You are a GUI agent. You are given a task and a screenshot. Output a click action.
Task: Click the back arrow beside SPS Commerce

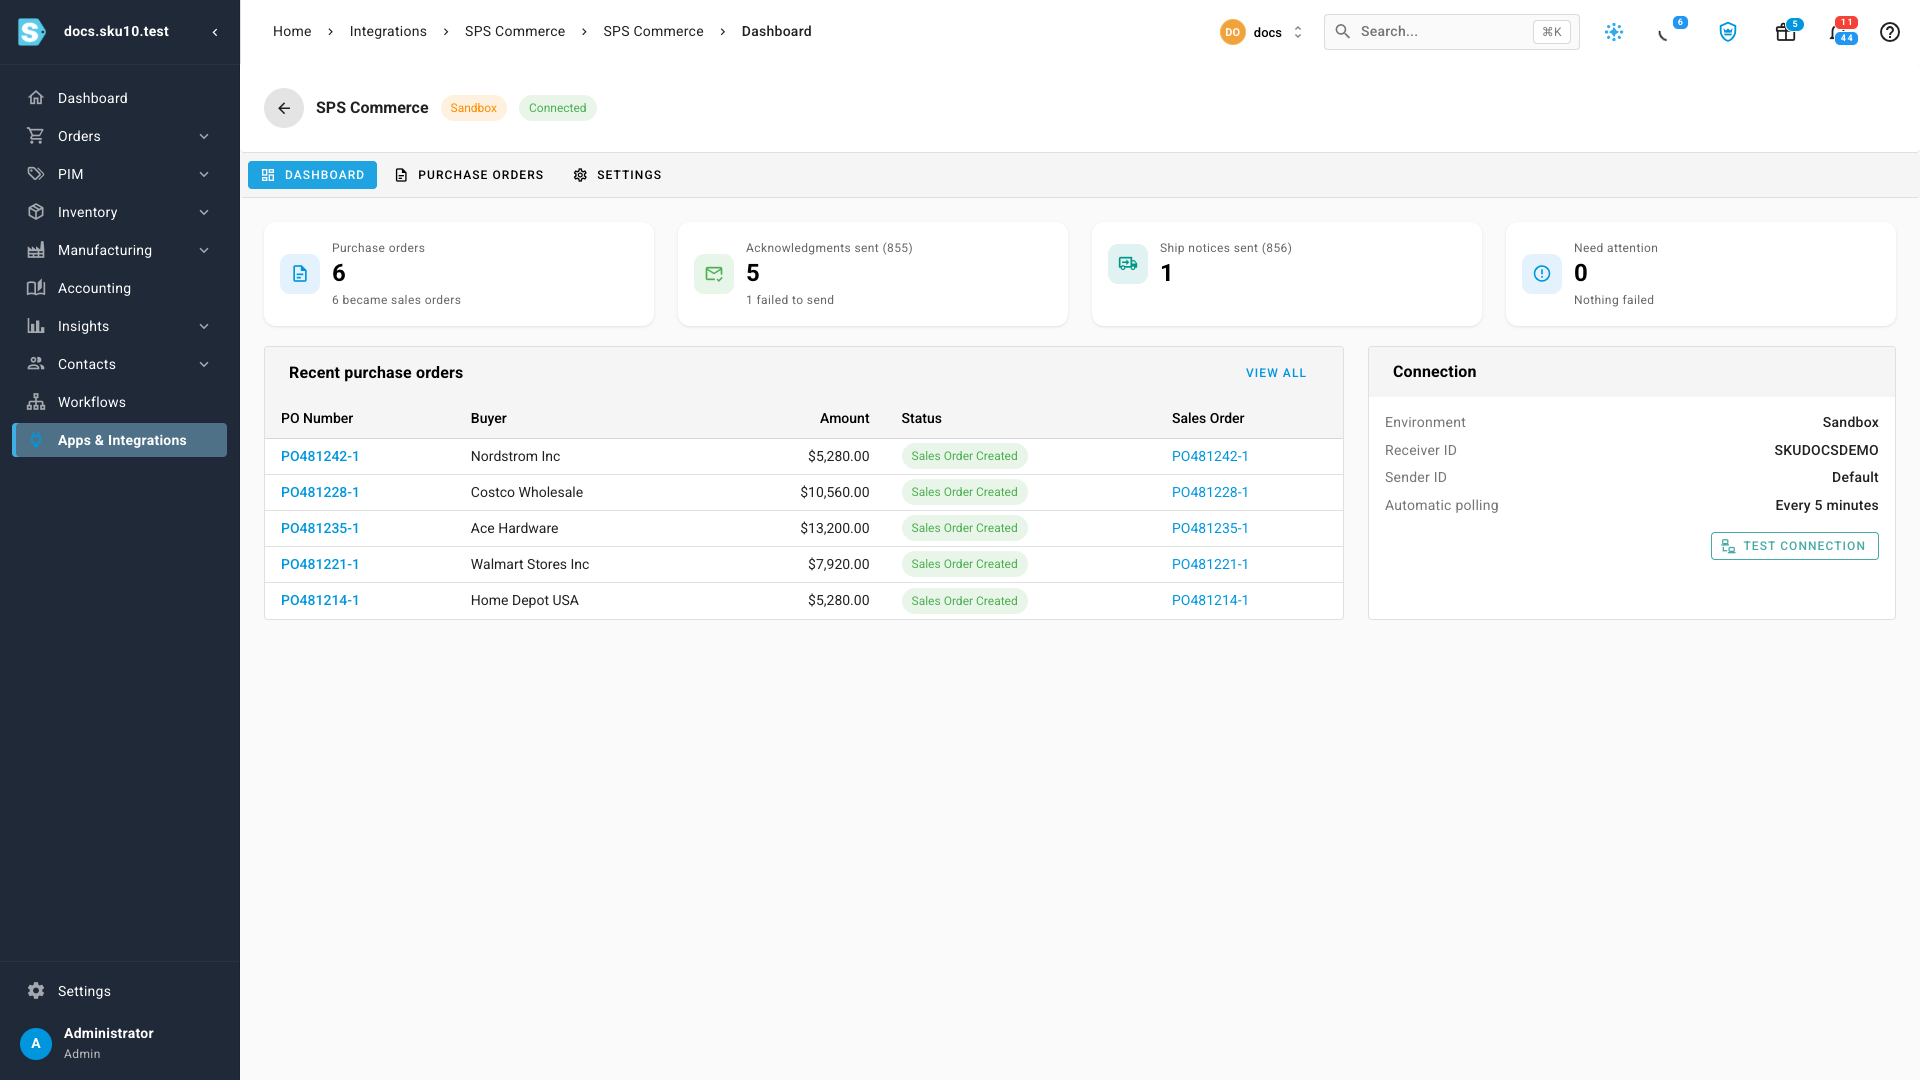(x=284, y=108)
